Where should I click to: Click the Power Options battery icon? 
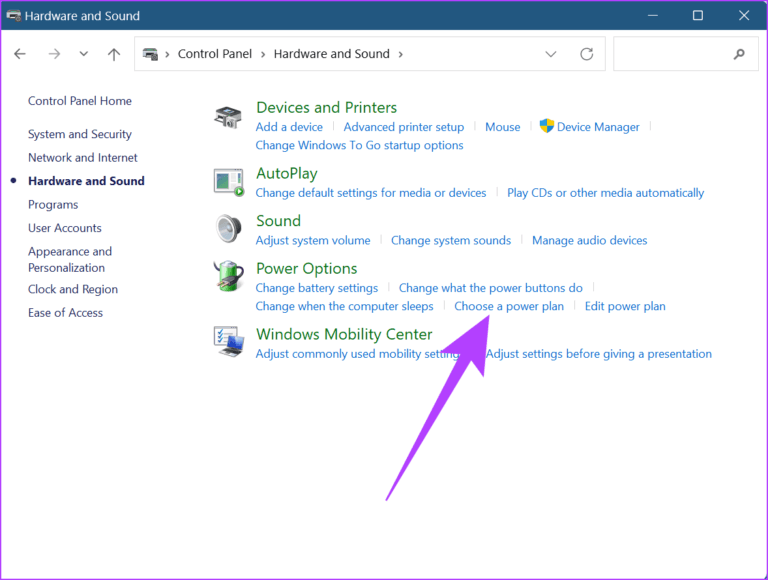[229, 276]
